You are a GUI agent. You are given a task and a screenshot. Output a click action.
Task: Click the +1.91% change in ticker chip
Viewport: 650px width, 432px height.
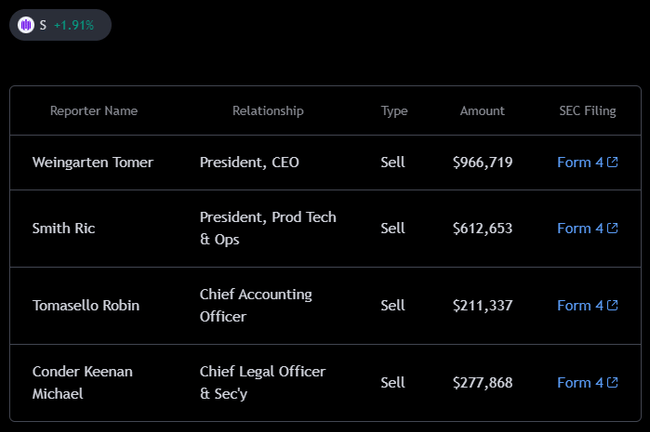coord(74,25)
